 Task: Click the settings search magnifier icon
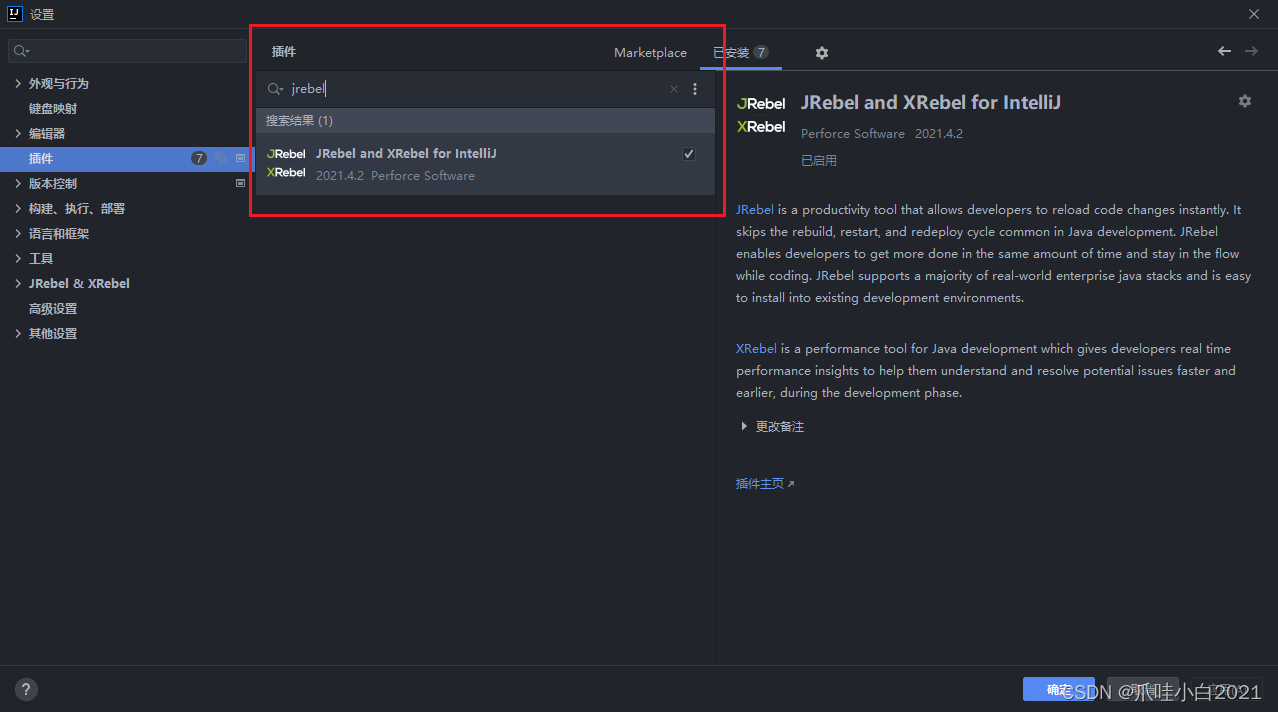tap(22, 51)
